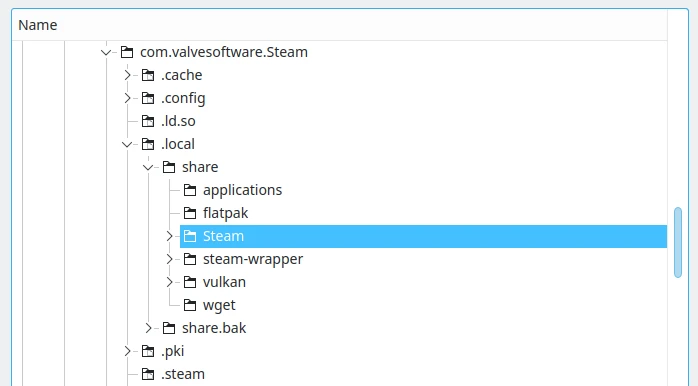The image size is (698, 386).
Task: Expand the .cache folder node
Action: pos(127,75)
